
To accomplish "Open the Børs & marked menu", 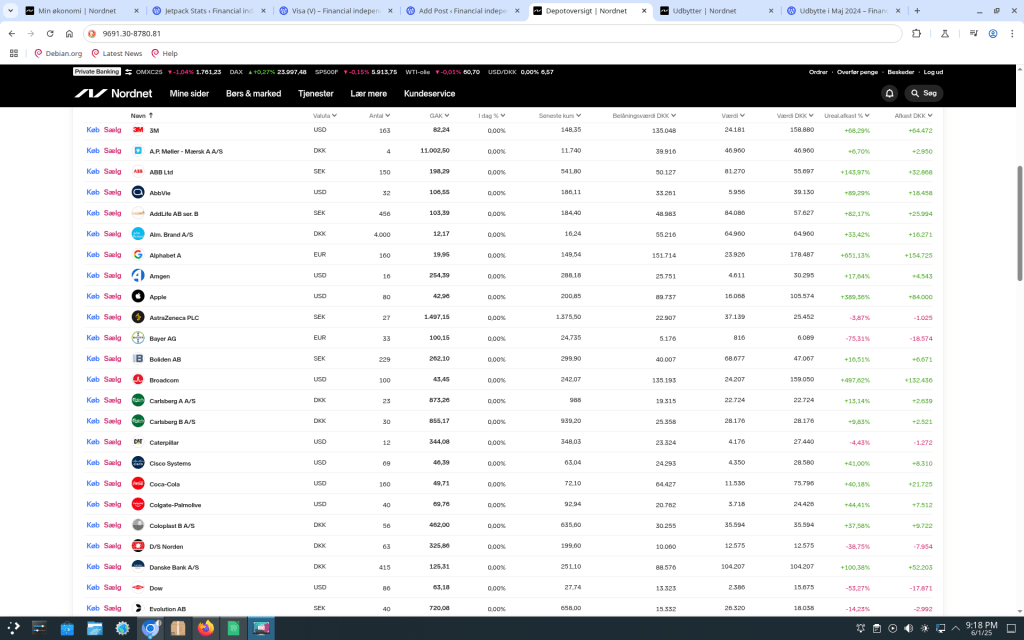I will coord(253,93).
